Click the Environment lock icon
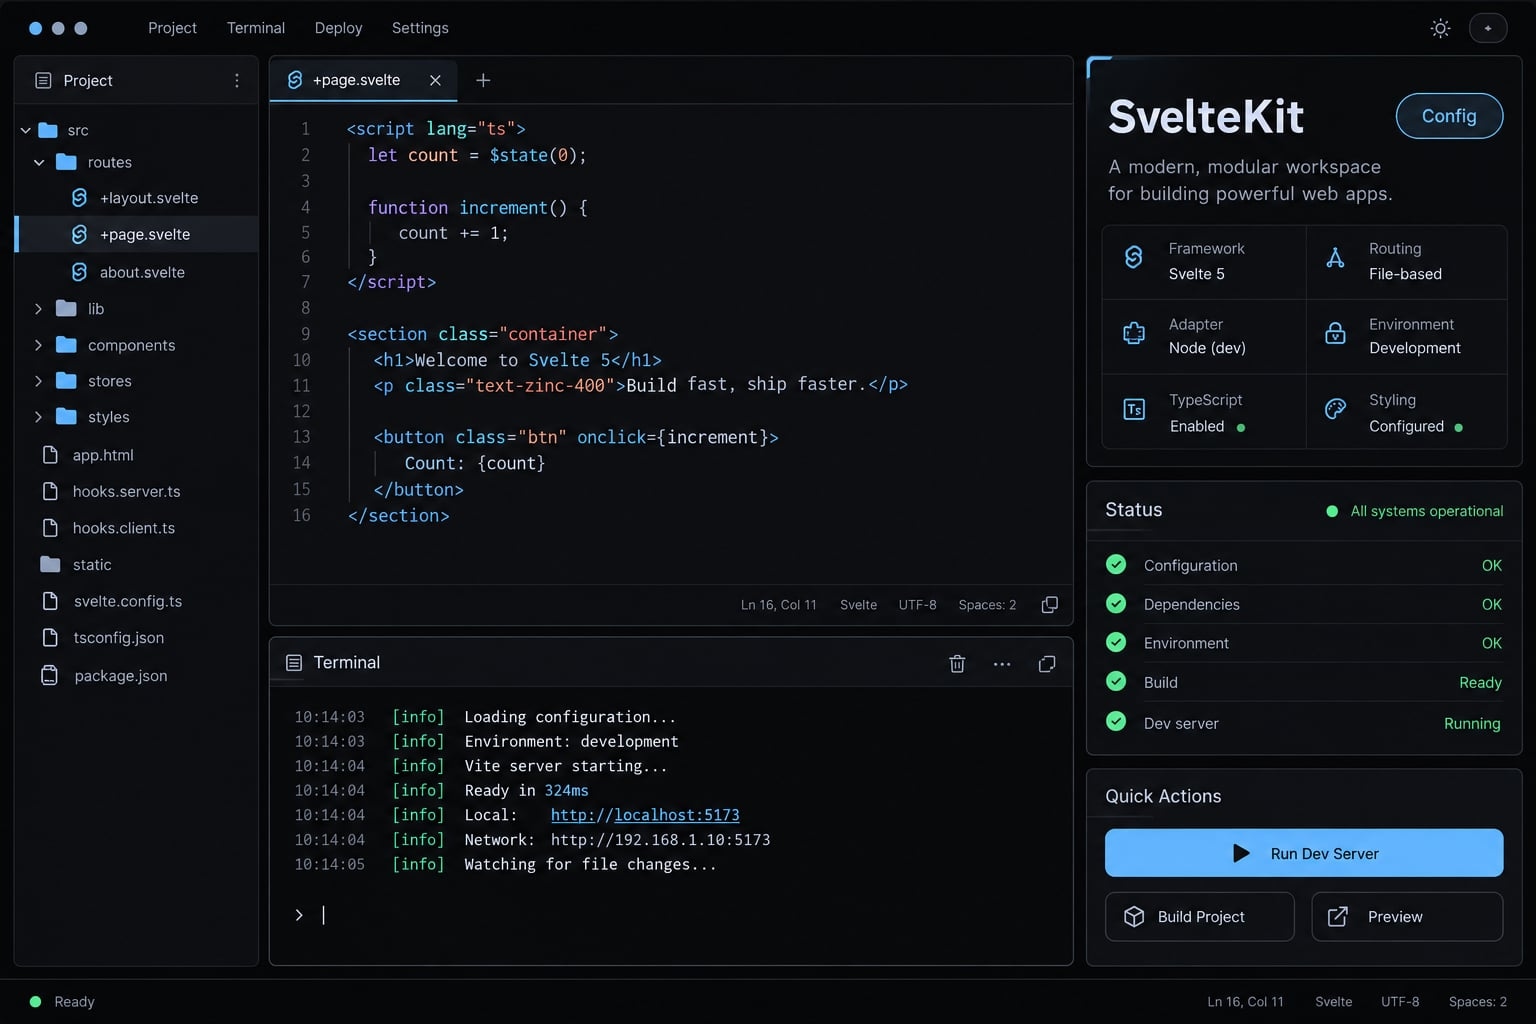Viewport: 1536px width, 1024px height. (1335, 333)
